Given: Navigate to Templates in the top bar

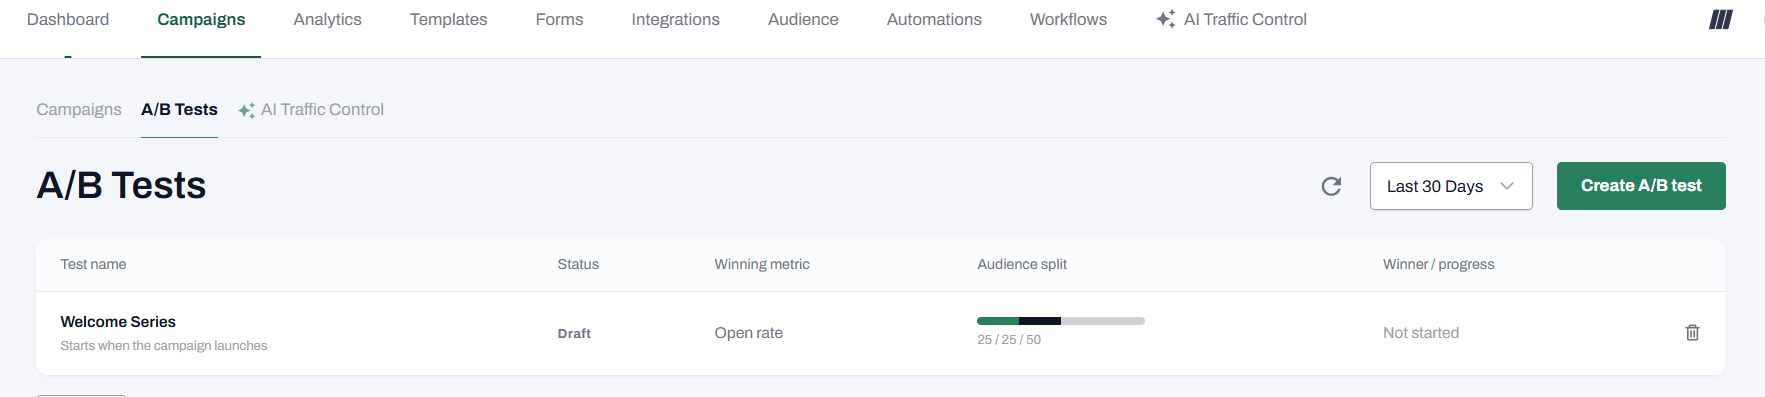Looking at the screenshot, I should tap(448, 19).
